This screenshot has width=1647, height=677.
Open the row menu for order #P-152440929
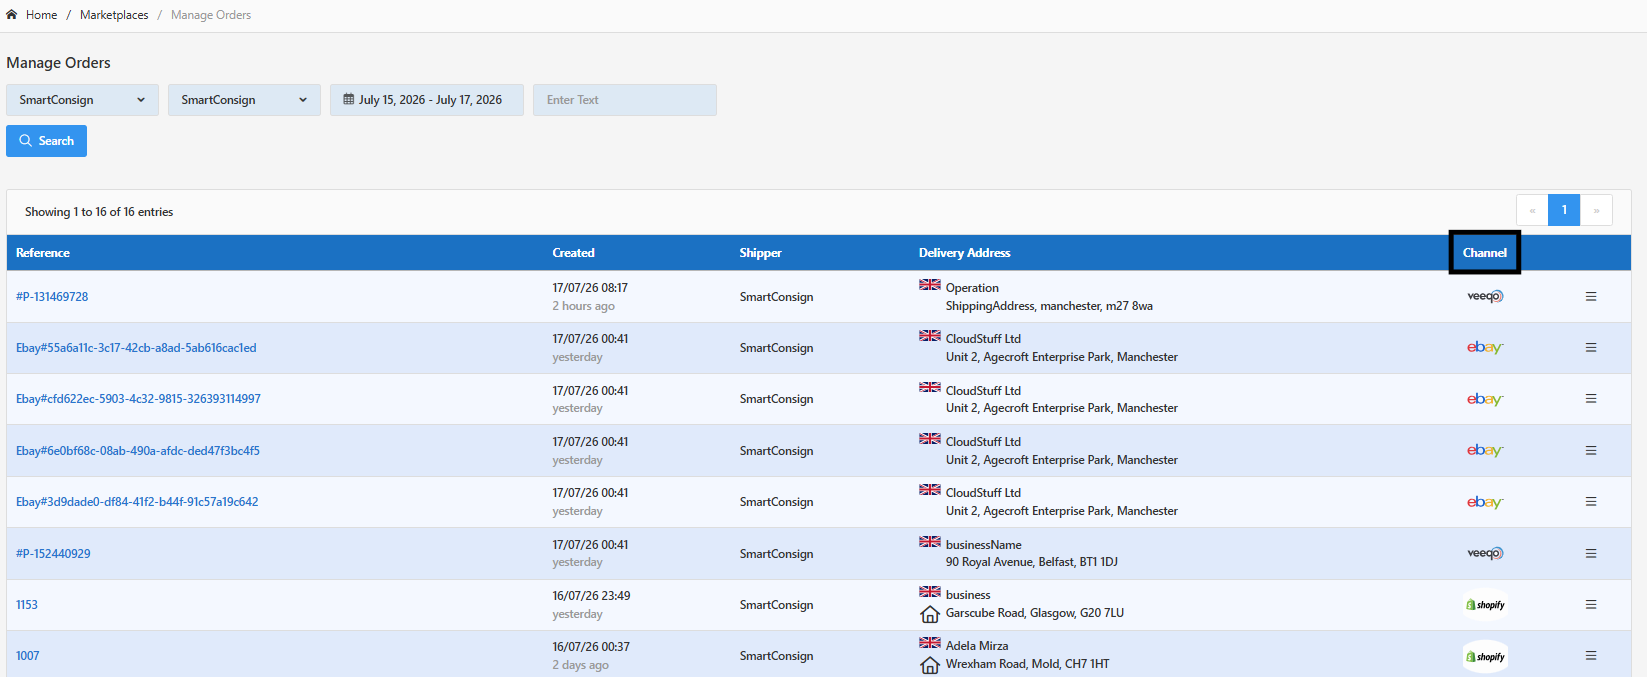pyautogui.click(x=1591, y=554)
